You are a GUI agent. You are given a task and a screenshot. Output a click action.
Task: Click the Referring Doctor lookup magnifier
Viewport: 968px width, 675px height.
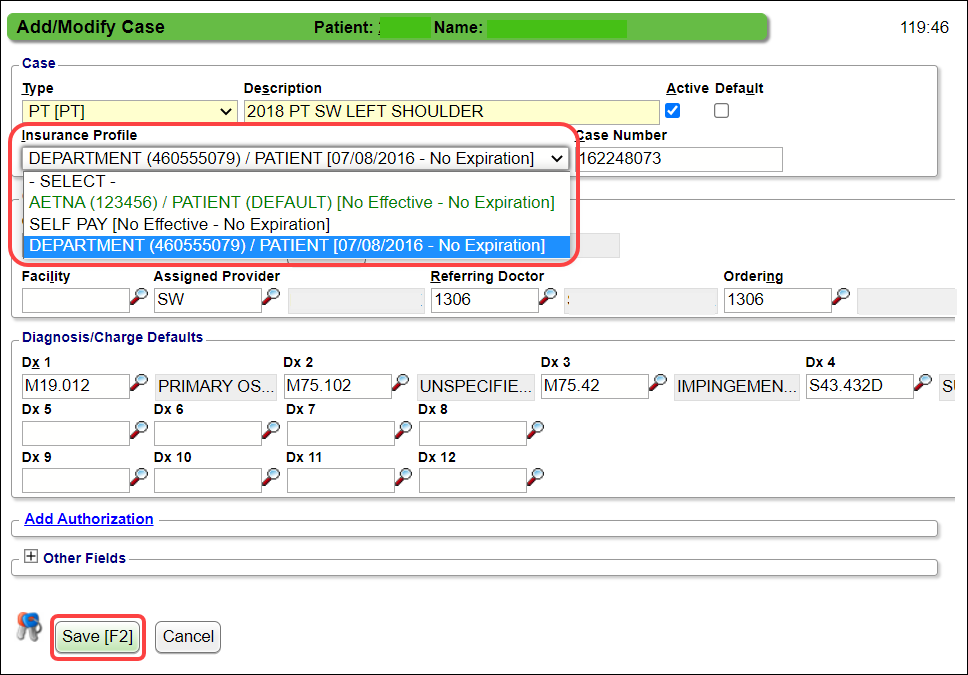548,297
